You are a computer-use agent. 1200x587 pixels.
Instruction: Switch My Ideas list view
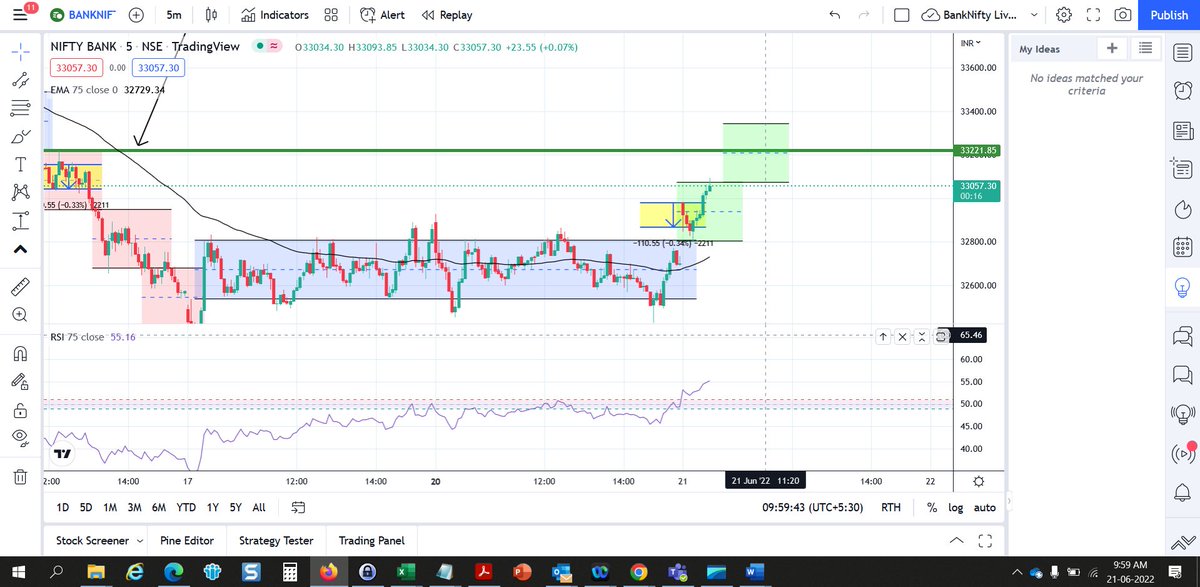[1144, 48]
